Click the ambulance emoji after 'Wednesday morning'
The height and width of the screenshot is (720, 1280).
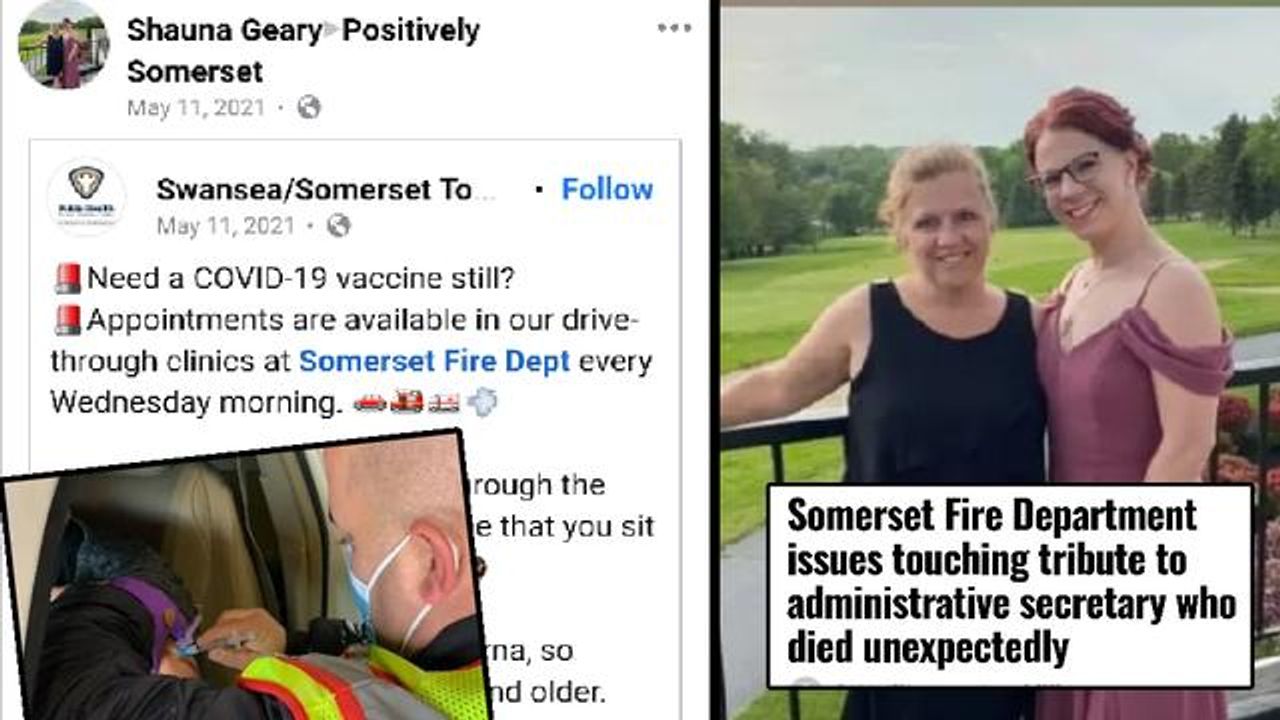[444, 402]
